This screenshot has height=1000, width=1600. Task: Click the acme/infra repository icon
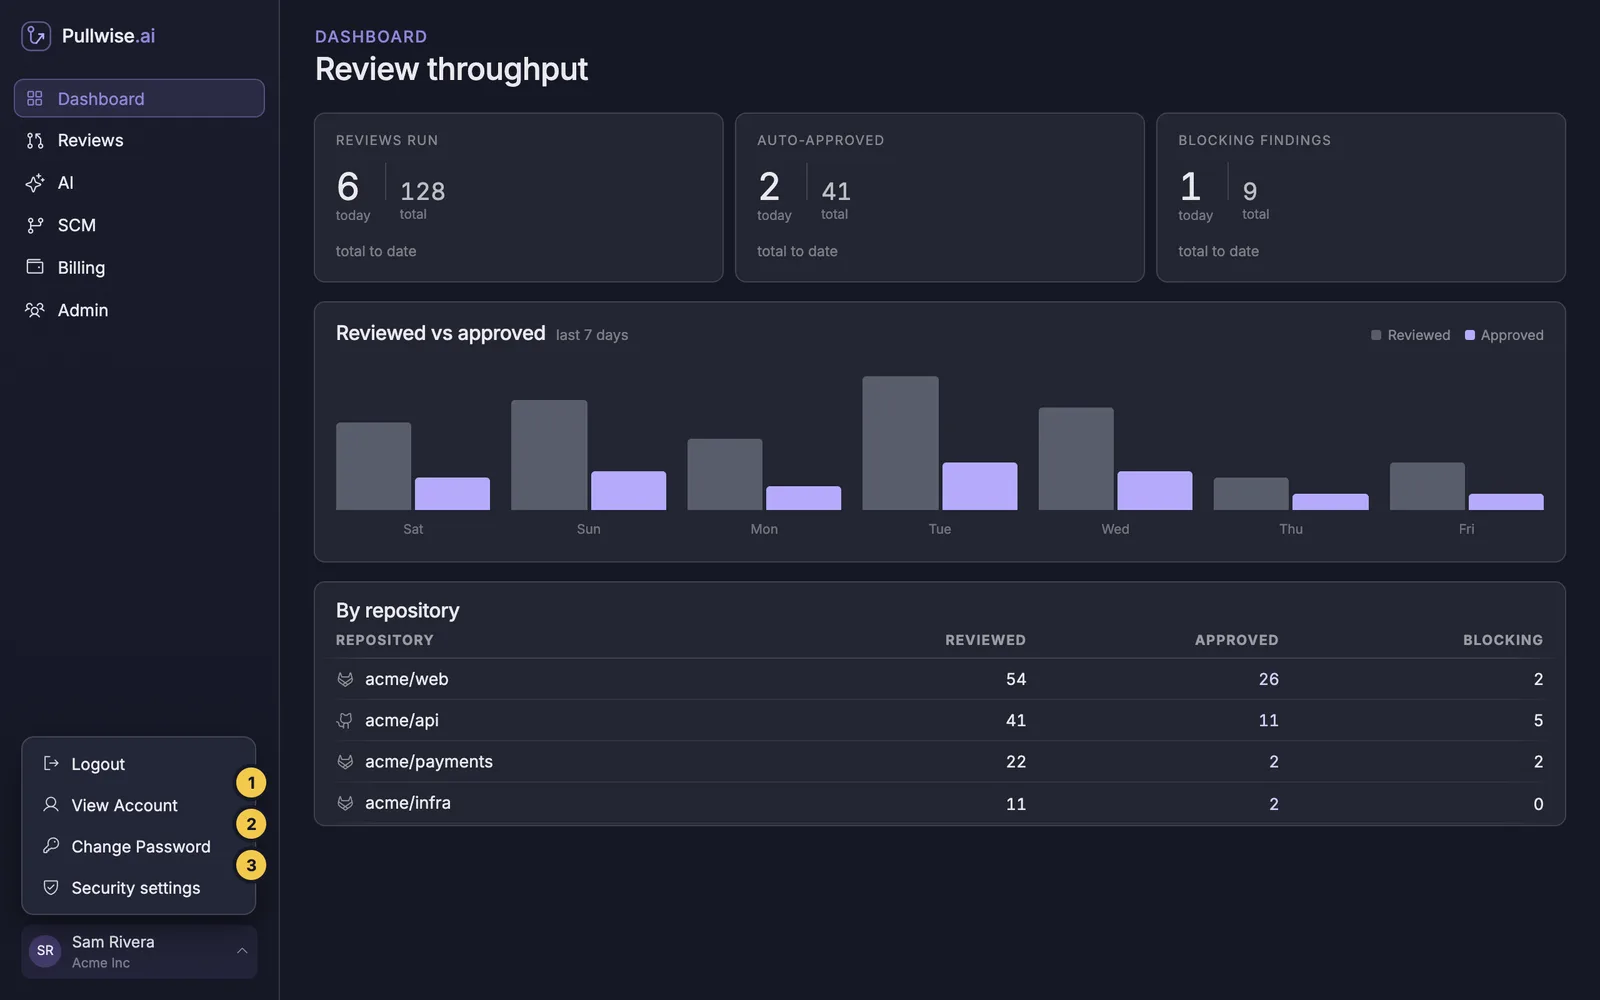point(345,803)
